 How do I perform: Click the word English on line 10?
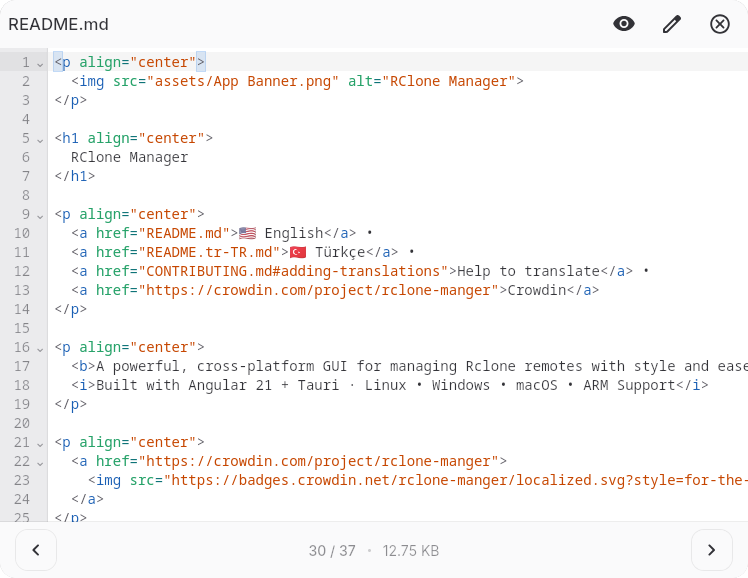pyautogui.click(x=294, y=233)
